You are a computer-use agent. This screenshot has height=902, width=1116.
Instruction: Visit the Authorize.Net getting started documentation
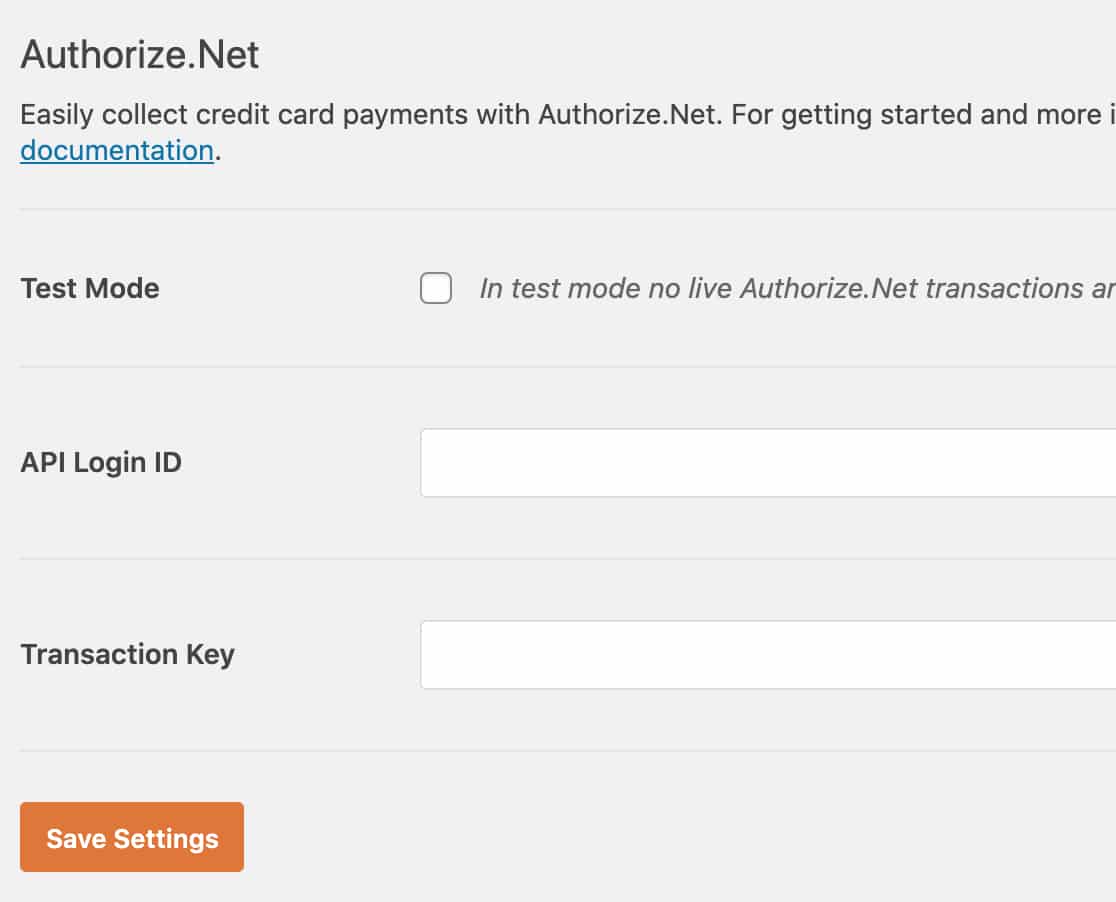[115, 149]
